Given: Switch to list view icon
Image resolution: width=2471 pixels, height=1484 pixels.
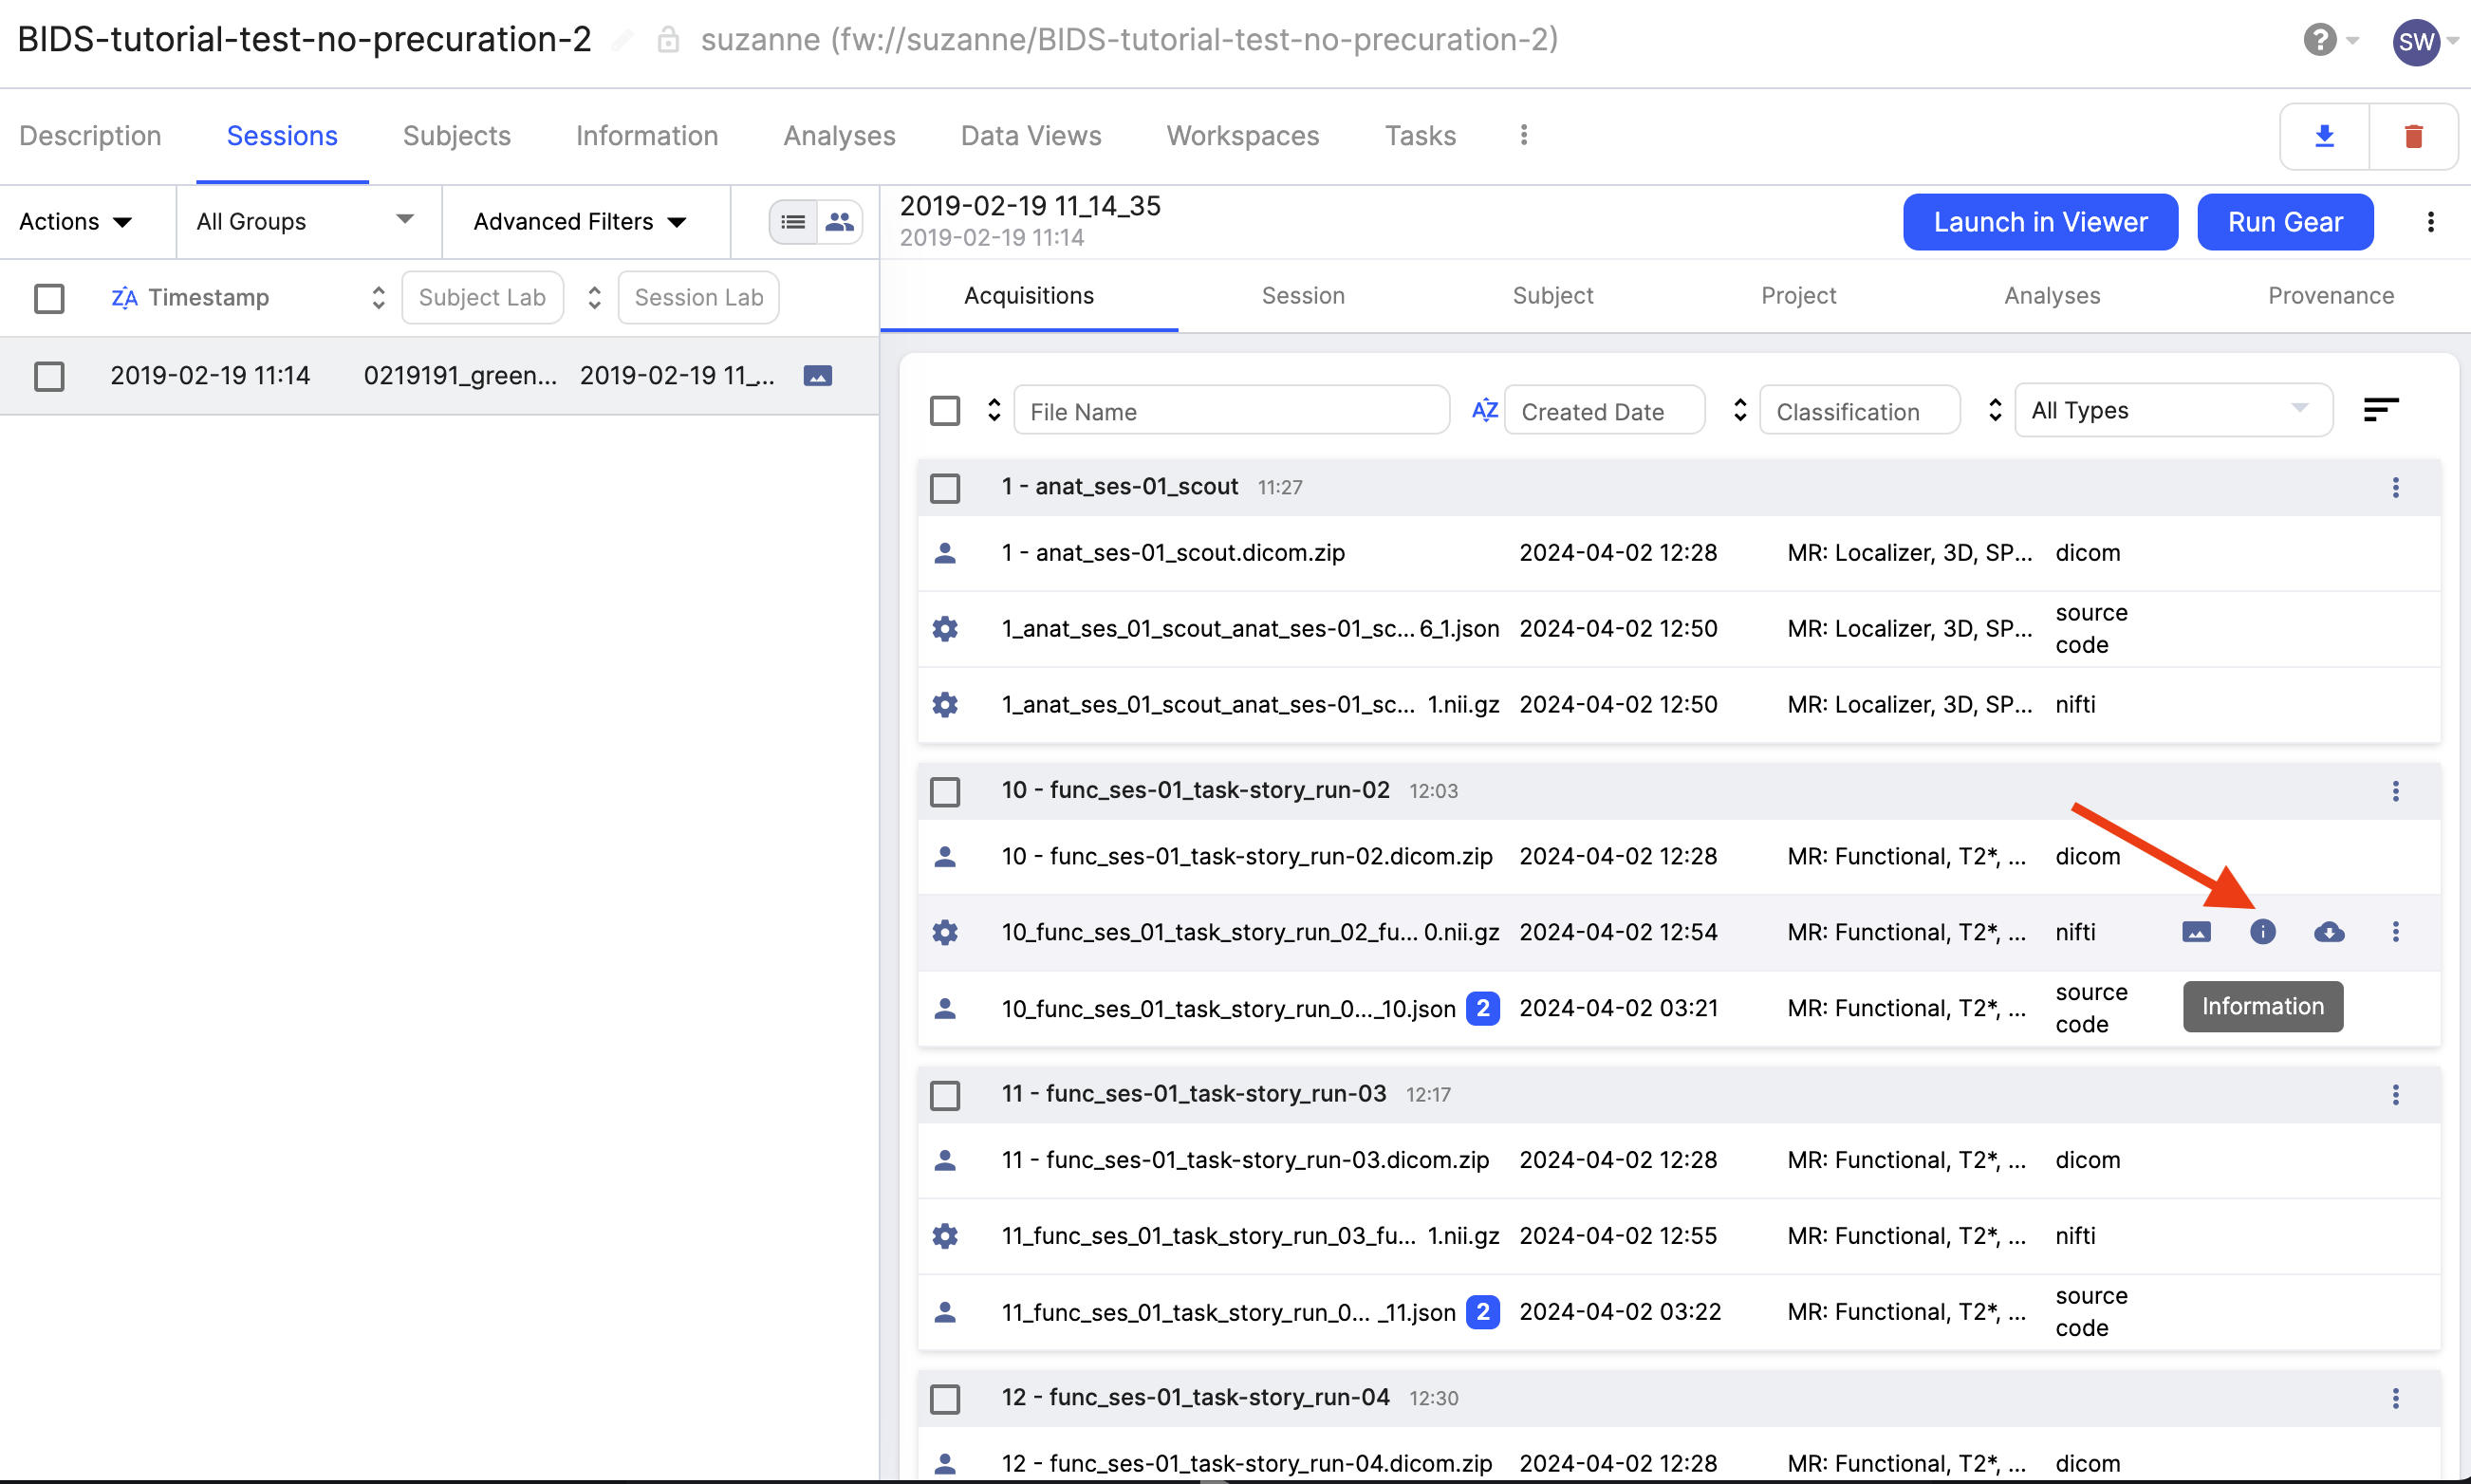Looking at the screenshot, I should pos(793,222).
